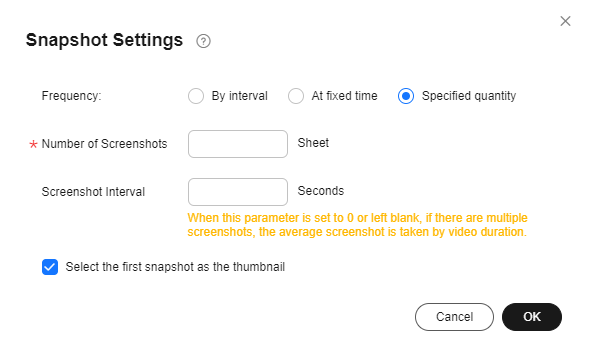Click the "Select the first snapshot" label text
This screenshot has height=360, width=590.
(x=175, y=267)
